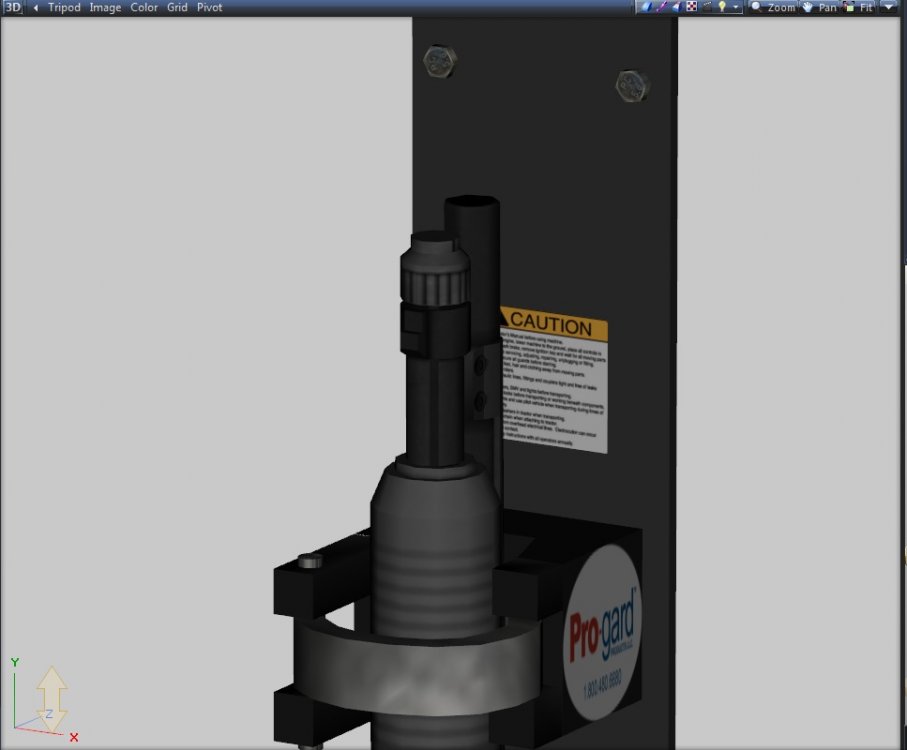Collapse the menu using left arrow
This screenshot has width=907, height=750.
pyautogui.click(x=36, y=8)
